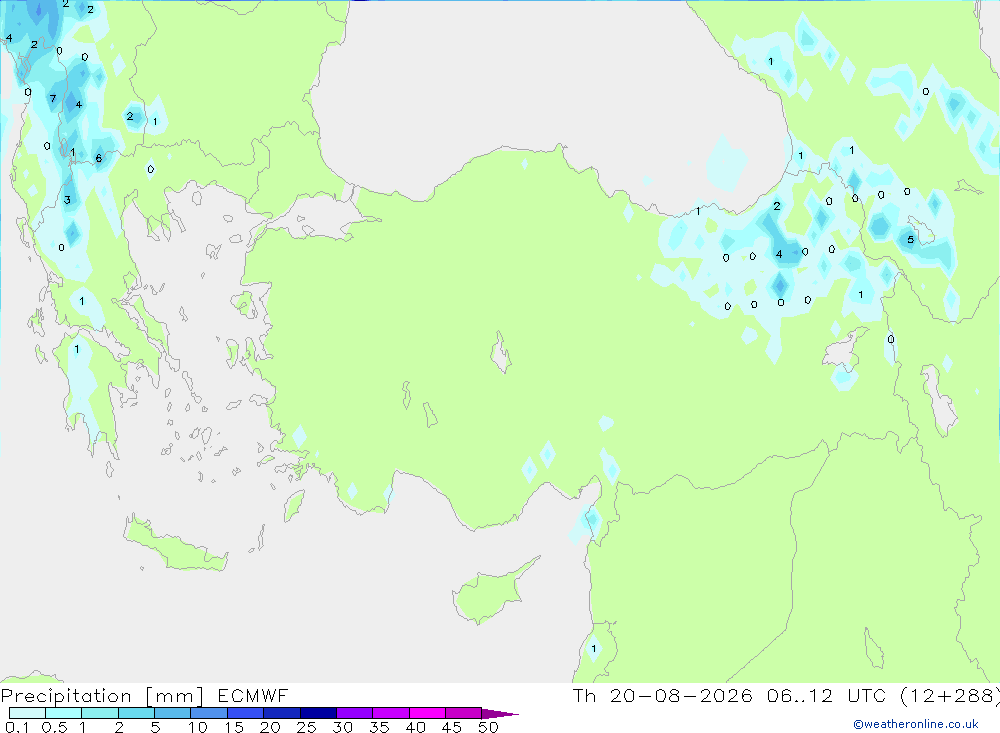Screen dimensions: 1000x733
Task: Click the '06..12 UTC' time text
Action: pos(827,695)
